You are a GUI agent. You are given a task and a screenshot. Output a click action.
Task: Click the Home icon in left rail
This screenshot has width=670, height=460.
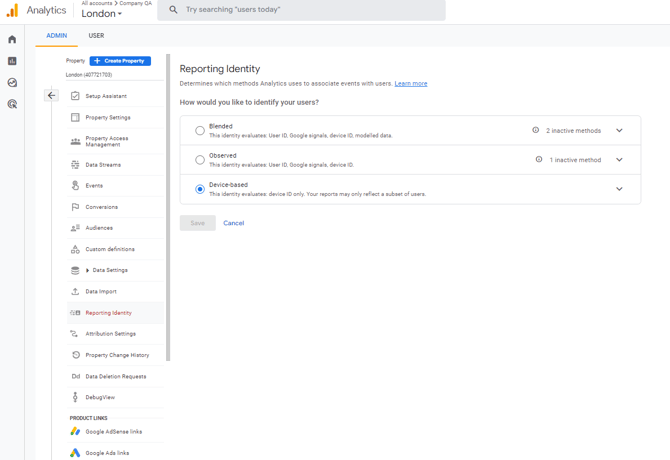pos(12,40)
